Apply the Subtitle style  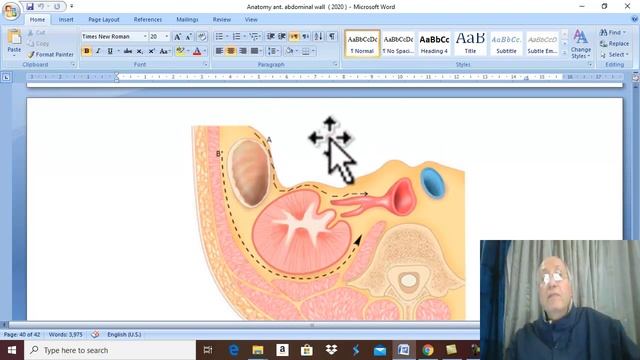click(x=506, y=43)
